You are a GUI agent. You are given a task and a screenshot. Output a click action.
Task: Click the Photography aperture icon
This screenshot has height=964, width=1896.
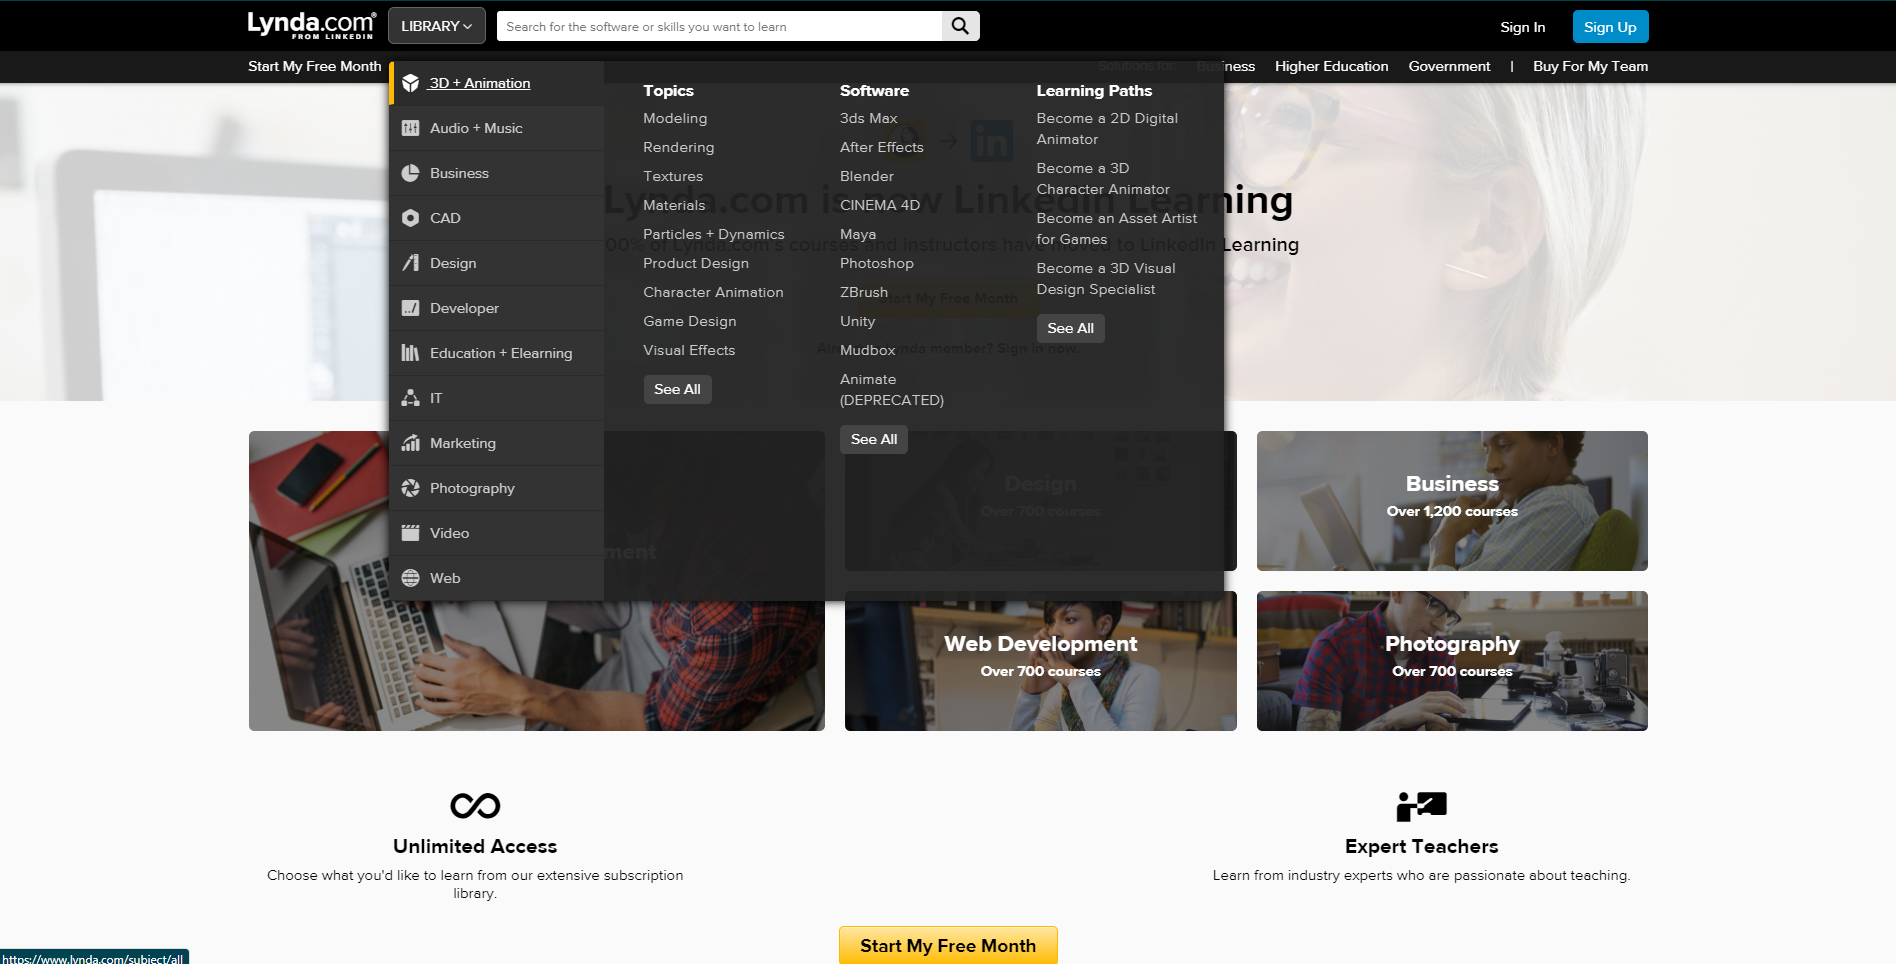tap(410, 488)
